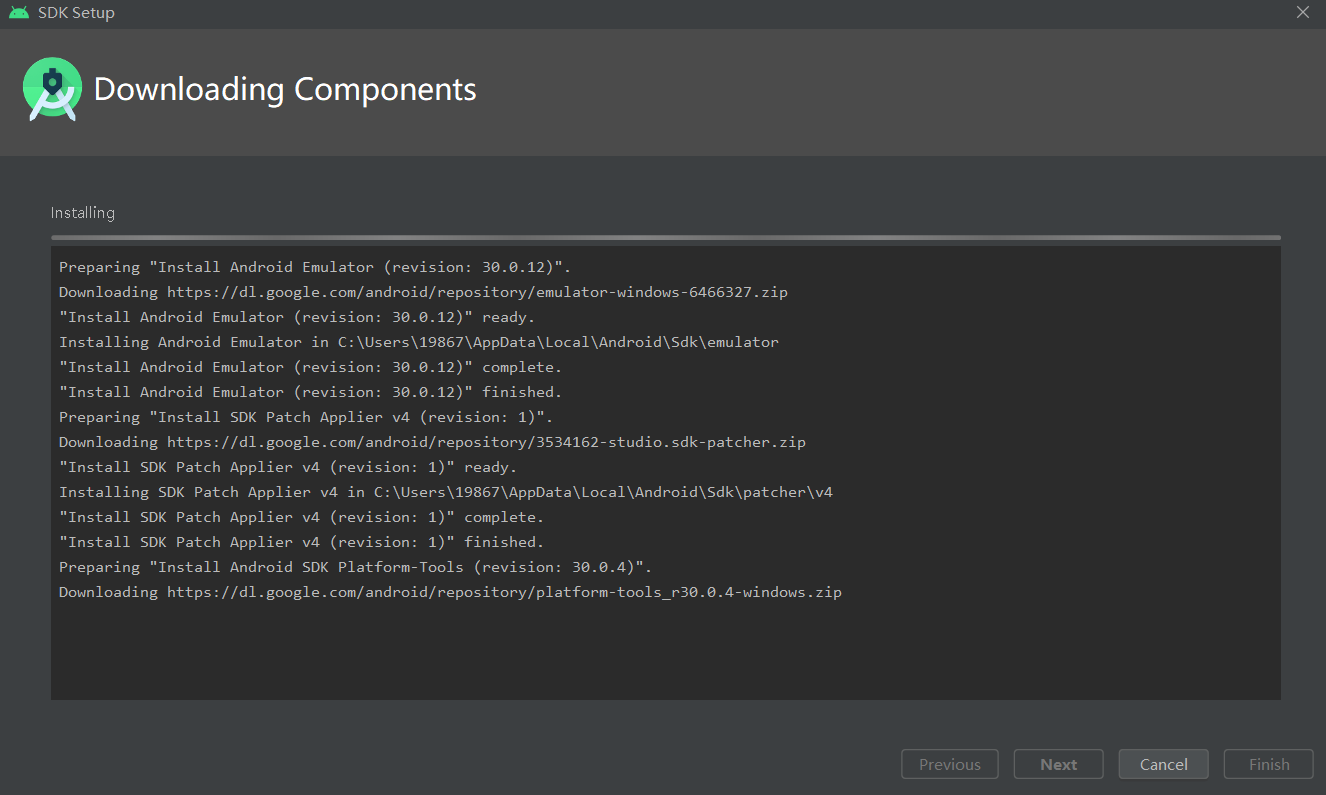Click the Preparing Platform-Tools log line

pyautogui.click(x=355, y=567)
